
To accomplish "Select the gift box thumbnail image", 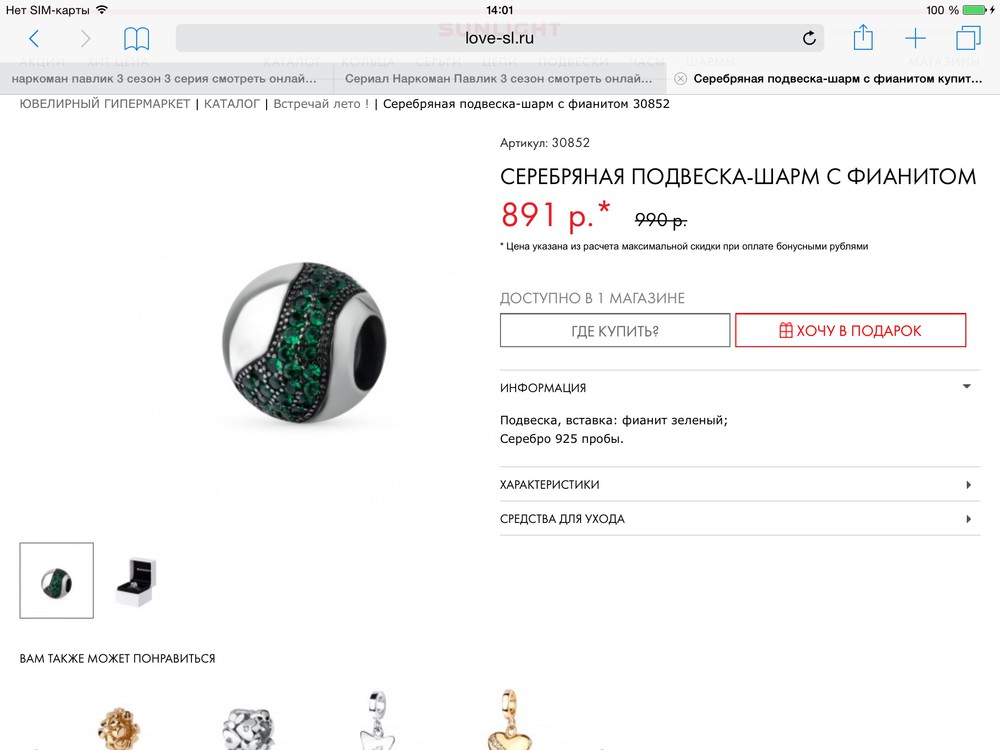I will click(136, 581).
